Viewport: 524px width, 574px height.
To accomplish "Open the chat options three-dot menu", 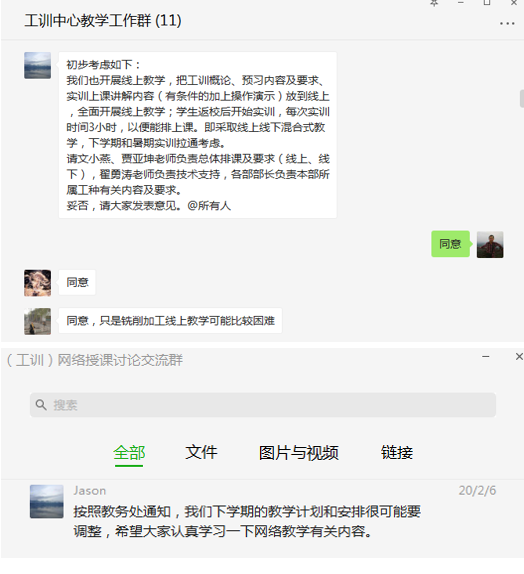I will coord(507,24).
